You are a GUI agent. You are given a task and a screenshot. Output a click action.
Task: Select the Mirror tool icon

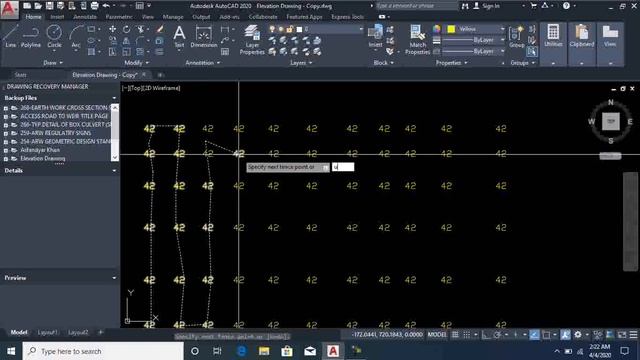coord(126,41)
